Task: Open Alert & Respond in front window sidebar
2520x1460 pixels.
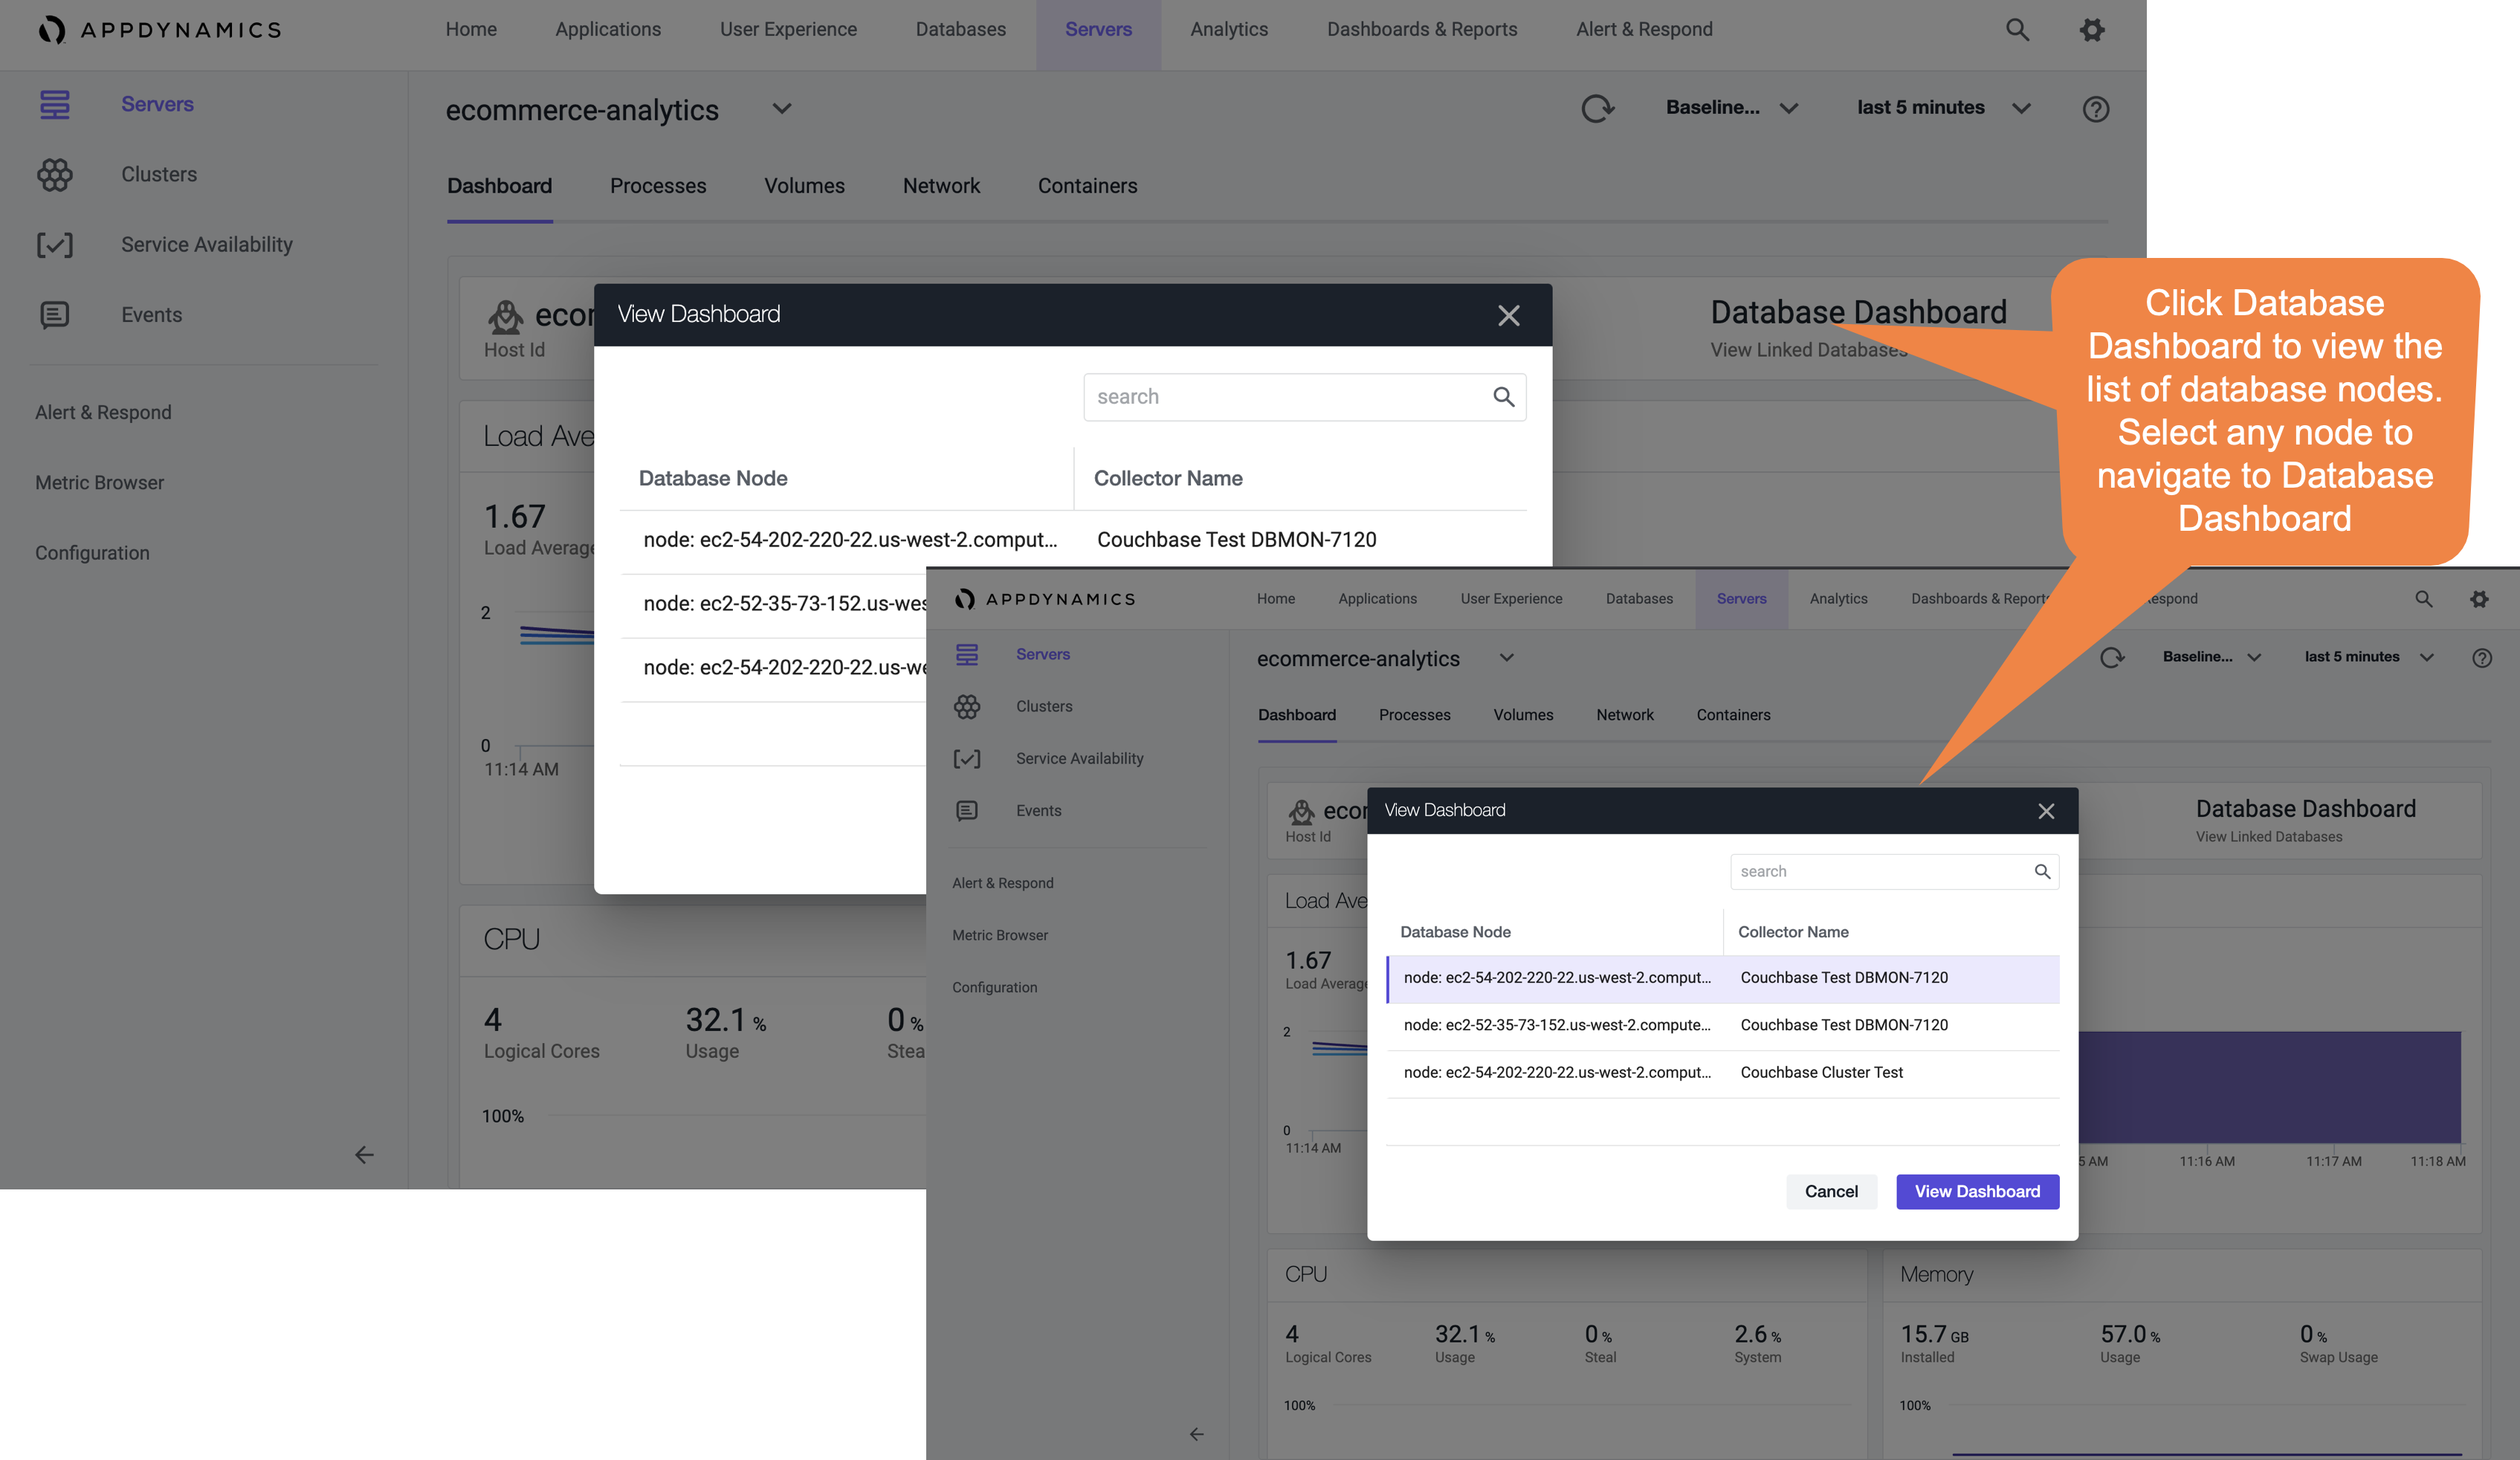Action: click(x=1002, y=883)
